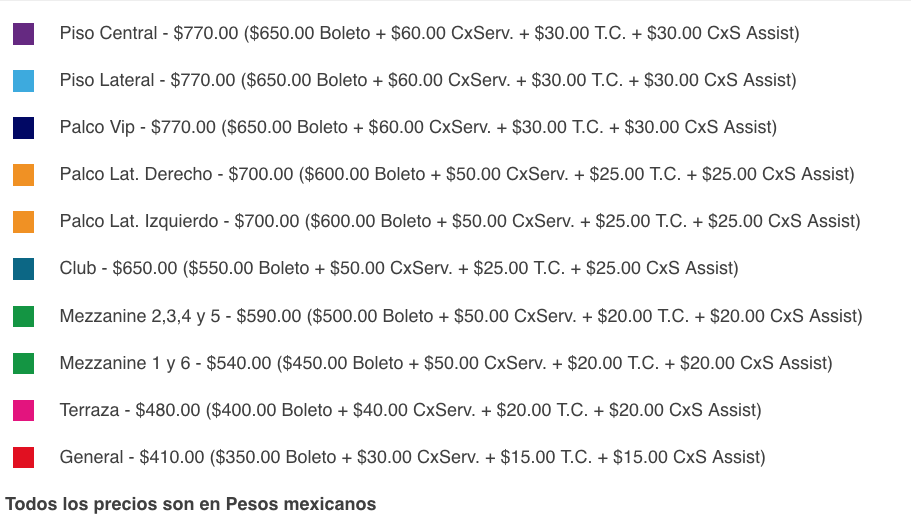Click the Palco Lat. Izquierdo $700.00 text

pyautogui.click(x=460, y=221)
